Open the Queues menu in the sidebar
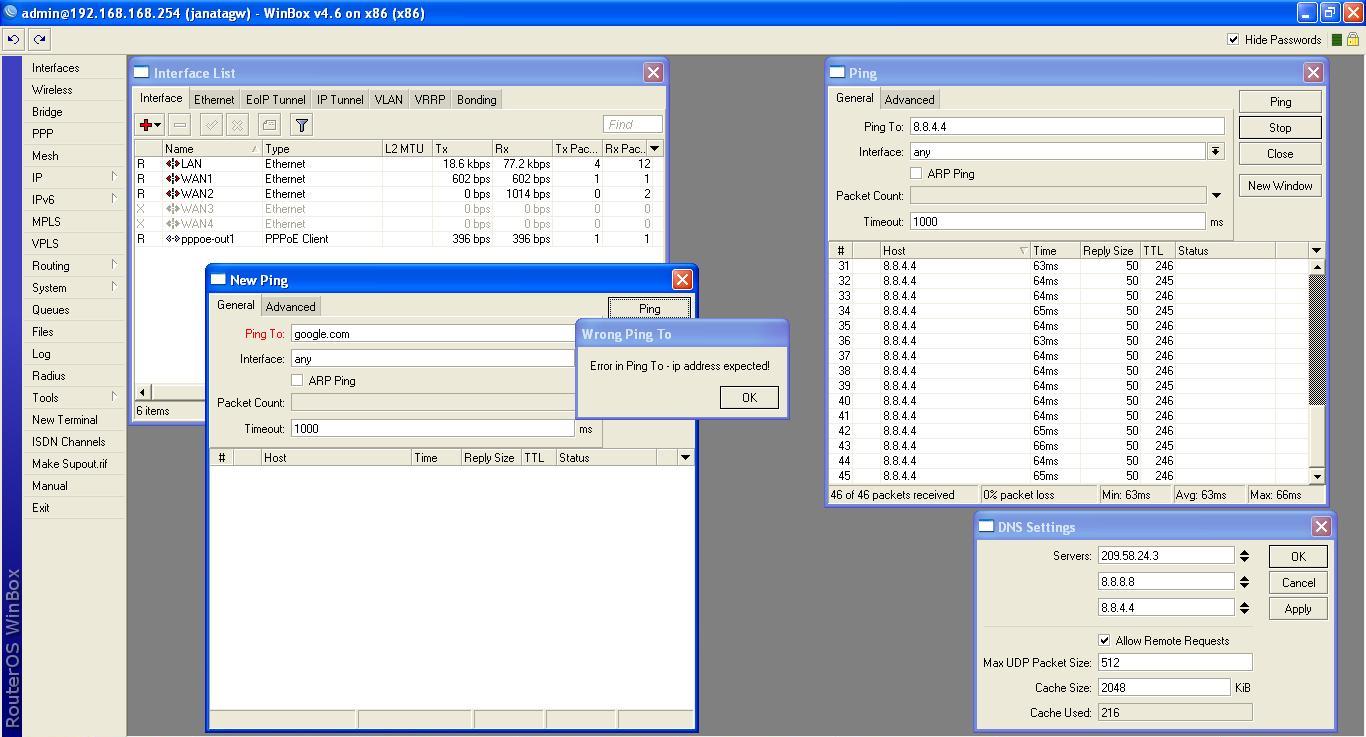Screen dimensions: 1366x737 [50, 310]
